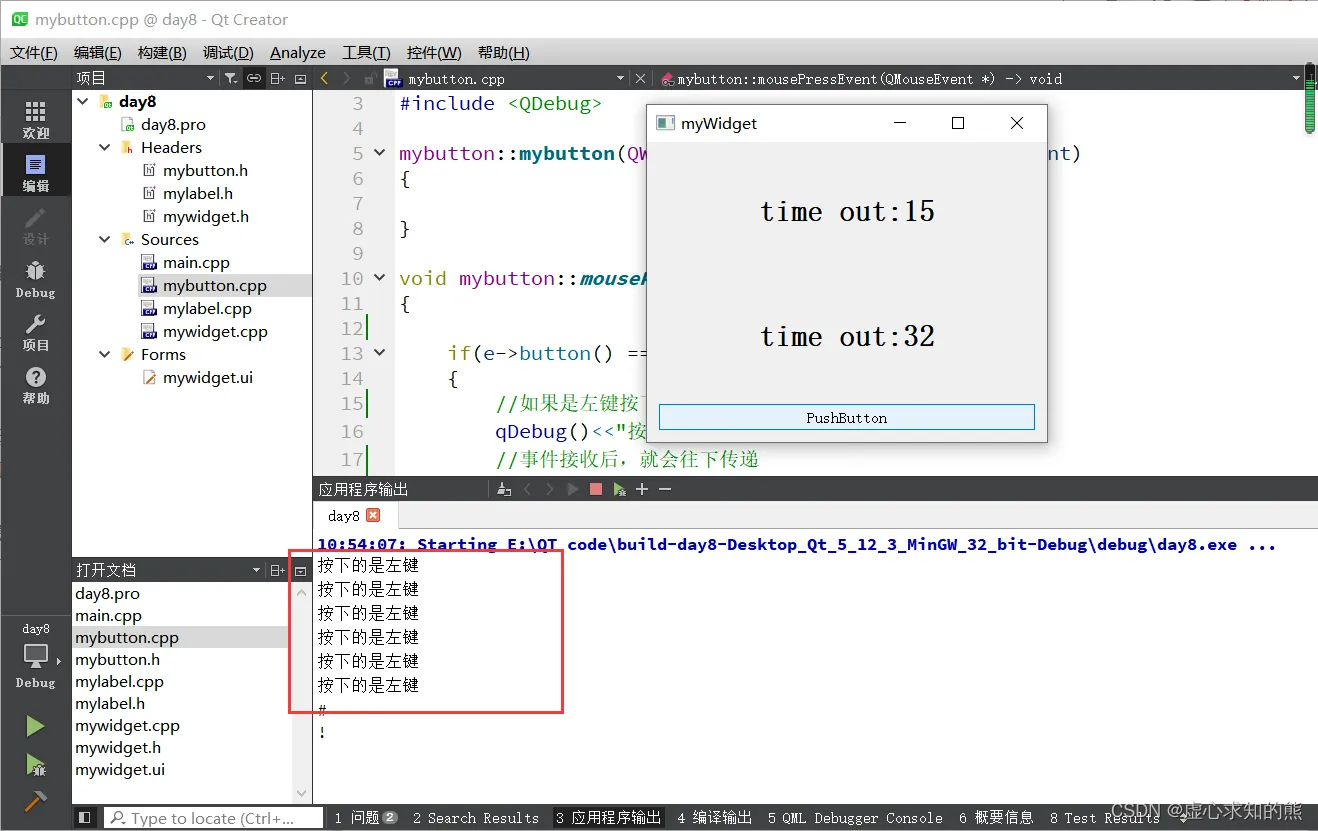Open the 项目 (Projects) mode in sidebar

[35, 332]
